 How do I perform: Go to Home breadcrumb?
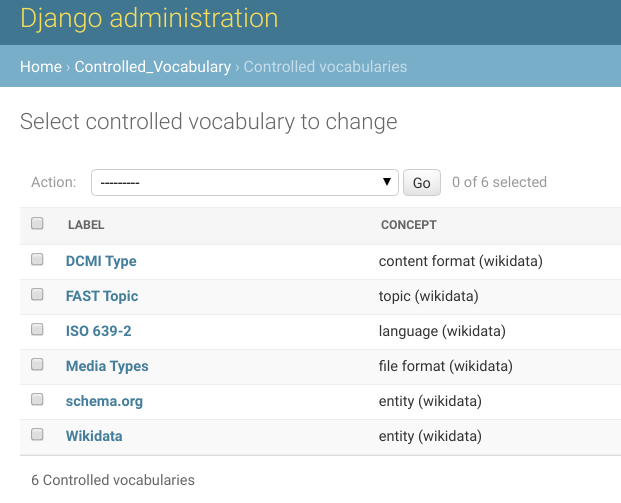[x=41, y=67]
